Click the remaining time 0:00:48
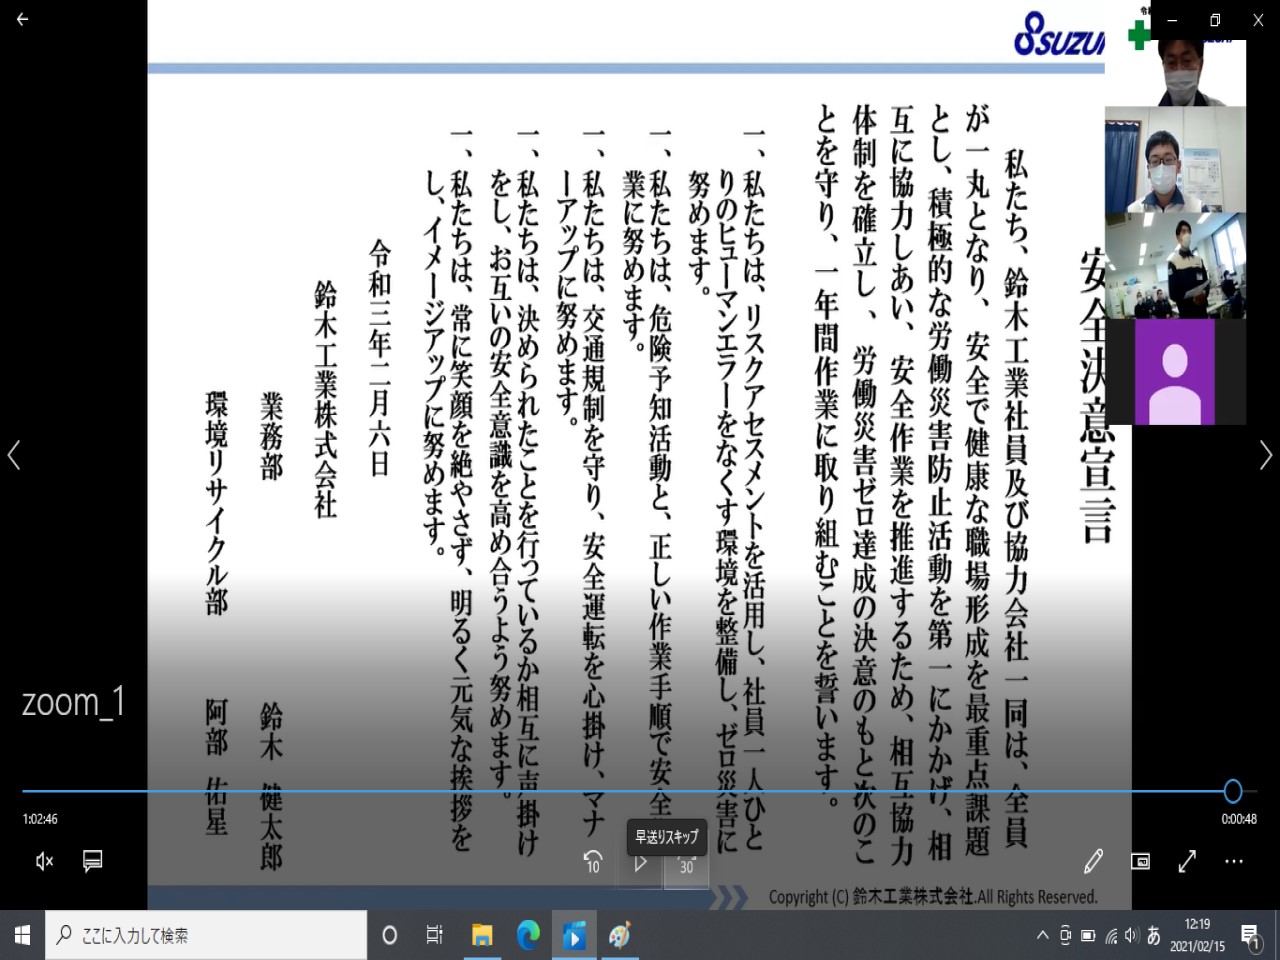Screen dimensions: 1280x960 pos(1239,819)
